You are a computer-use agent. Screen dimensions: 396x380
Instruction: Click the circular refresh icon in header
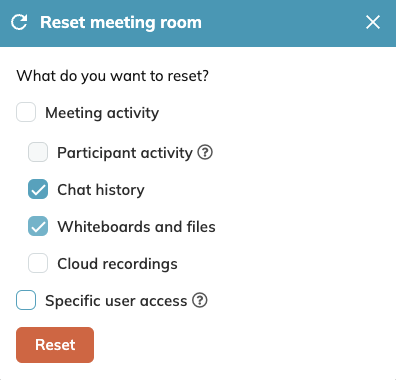click(19, 22)
